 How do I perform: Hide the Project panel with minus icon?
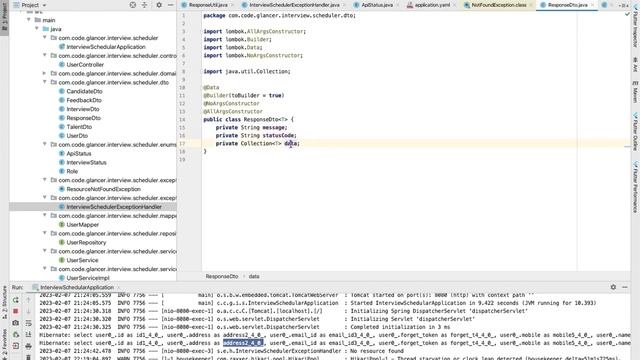coord(171,5)
